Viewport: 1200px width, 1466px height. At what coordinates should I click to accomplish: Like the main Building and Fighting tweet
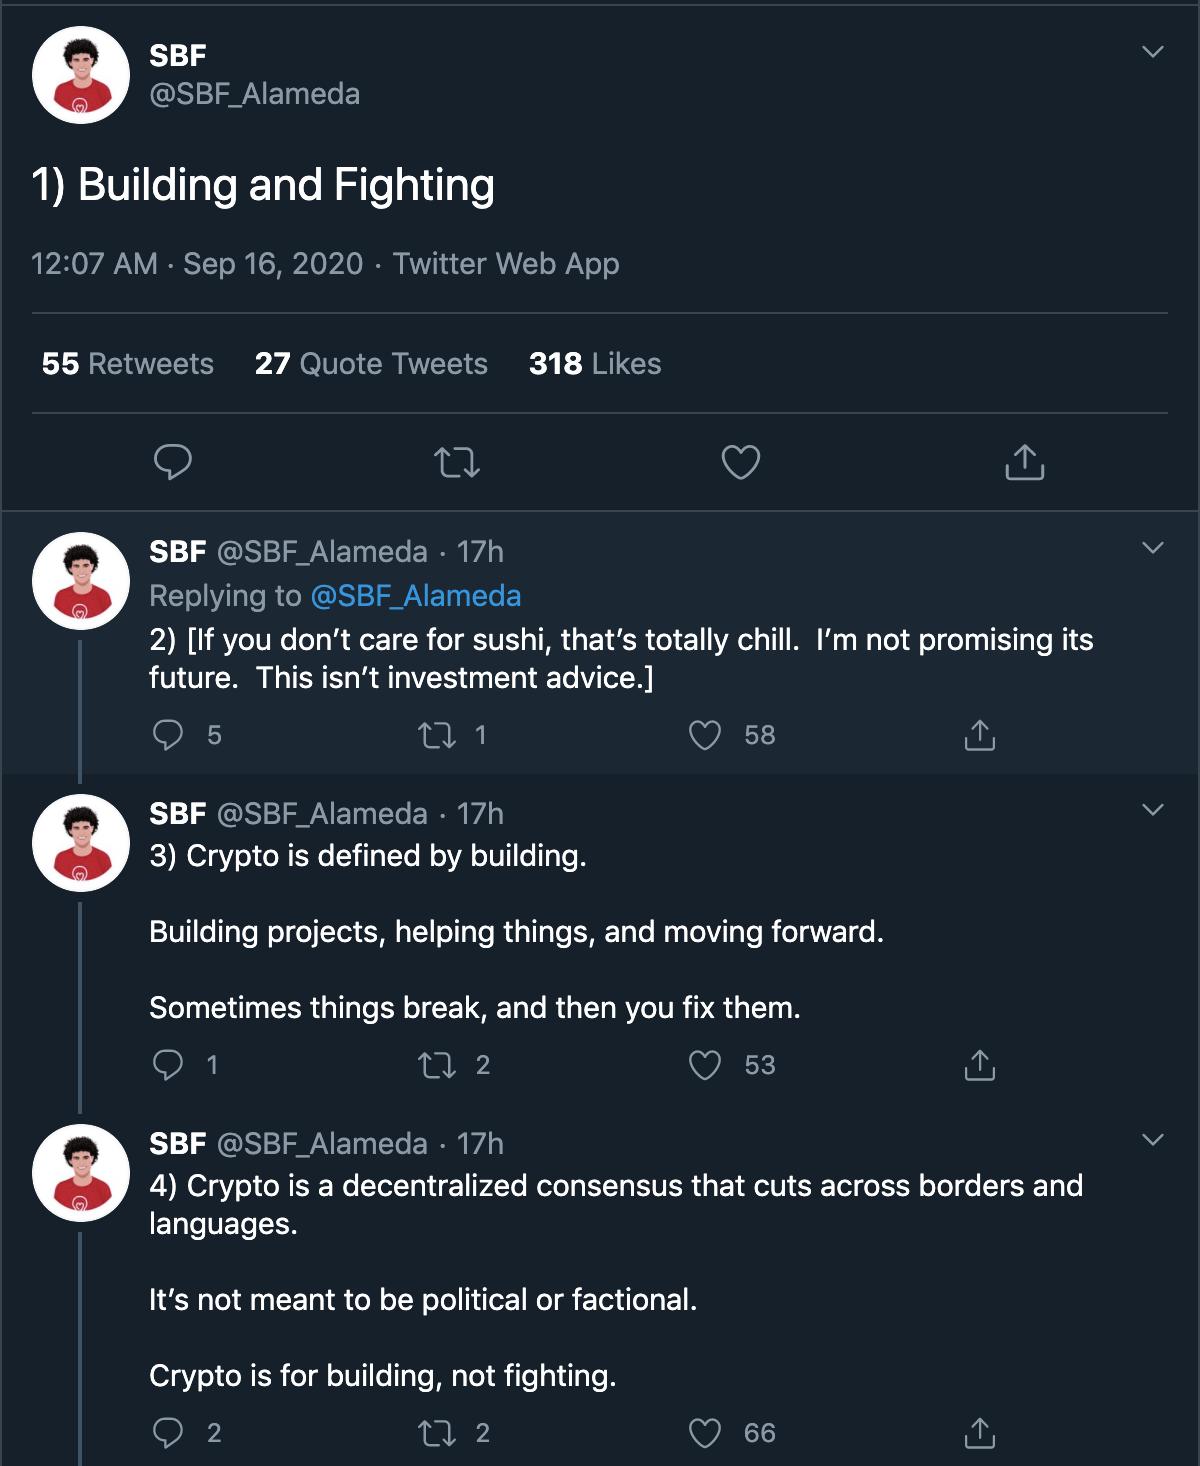[741, 462]
